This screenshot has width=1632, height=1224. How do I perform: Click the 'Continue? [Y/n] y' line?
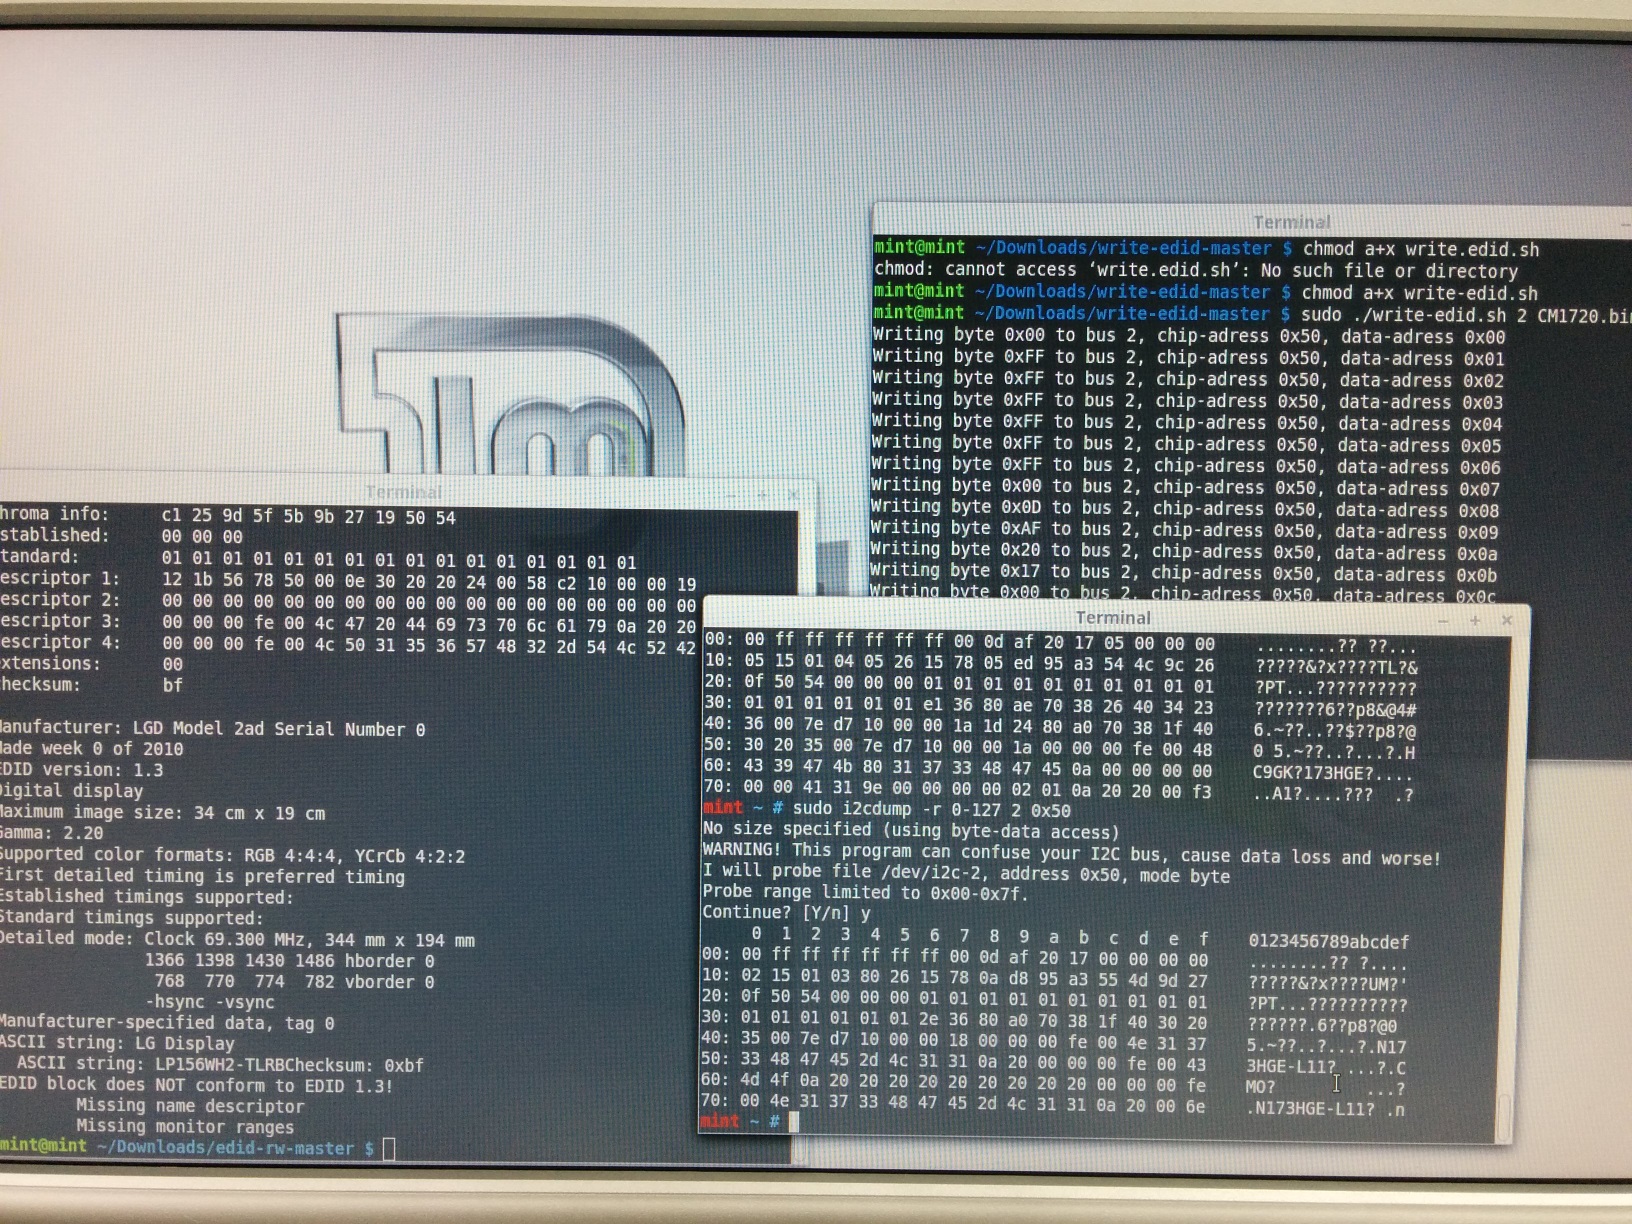pos(786,912)
